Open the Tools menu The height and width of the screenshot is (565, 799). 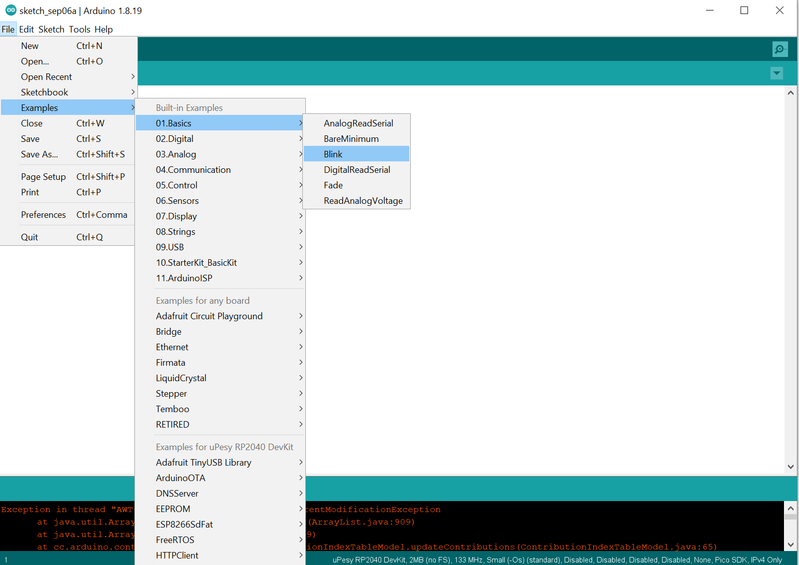point(79,29)
